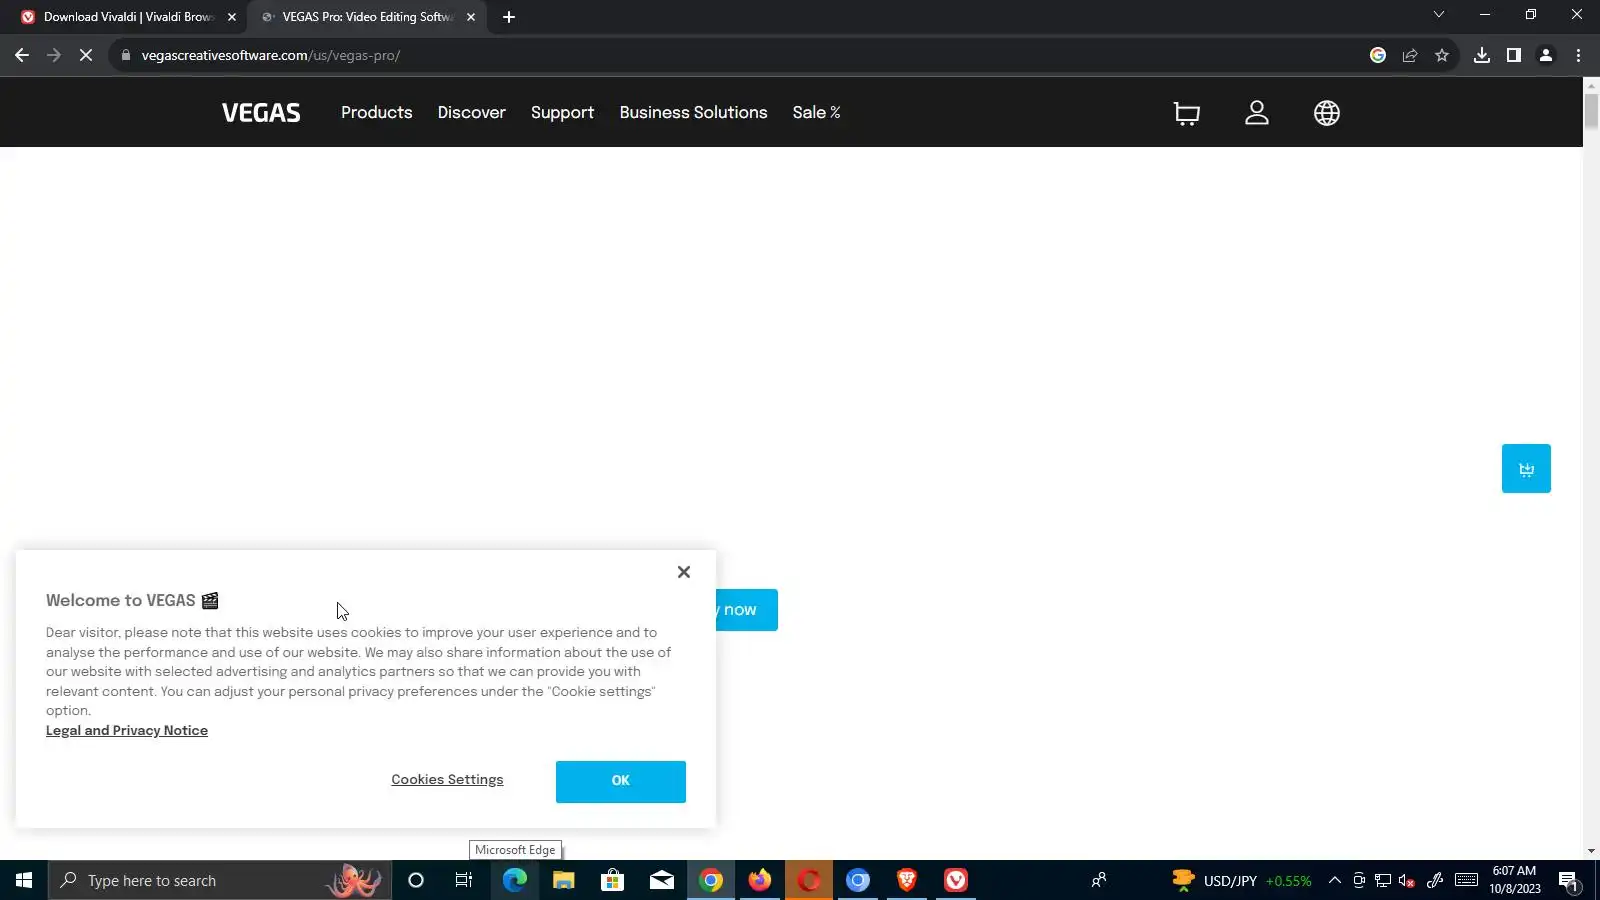Close the Download Vivaldi tab
The height and width of the screenshot is (900, 1600).
tap(232, 17)
